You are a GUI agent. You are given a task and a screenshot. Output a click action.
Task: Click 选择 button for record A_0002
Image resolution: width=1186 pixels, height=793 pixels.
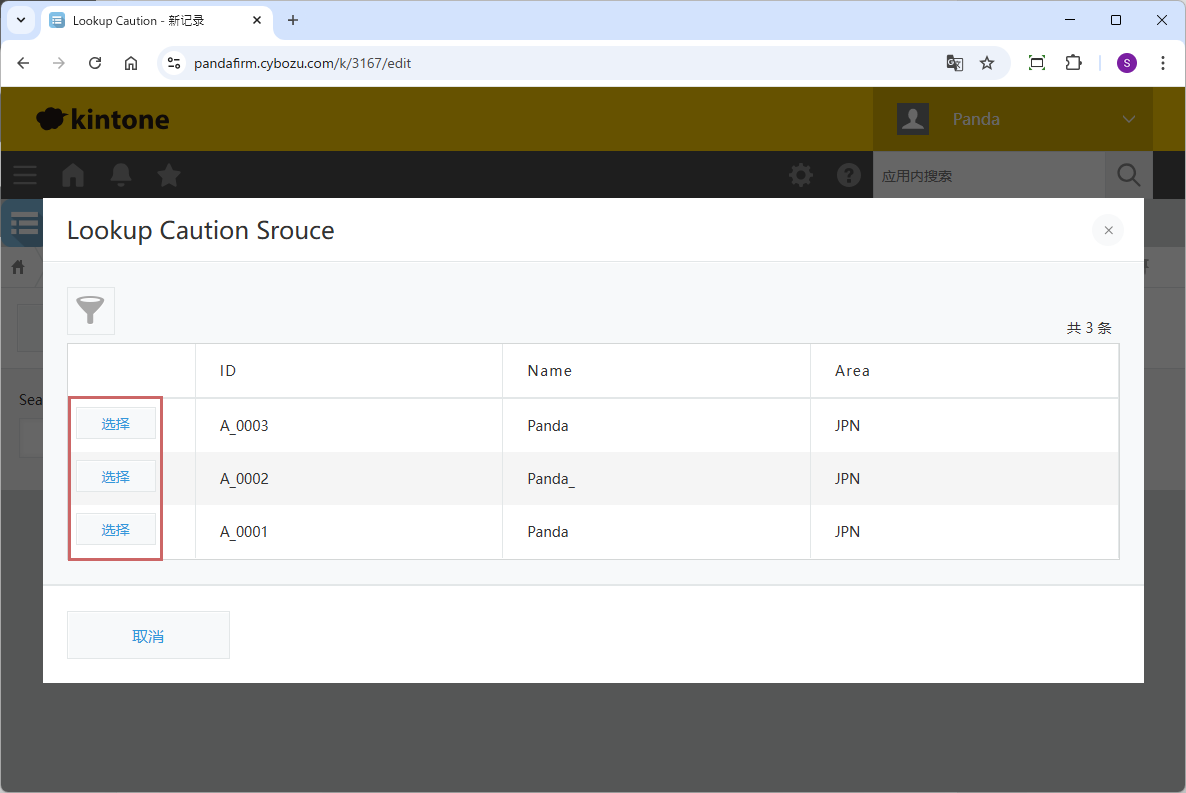(116, 477)
